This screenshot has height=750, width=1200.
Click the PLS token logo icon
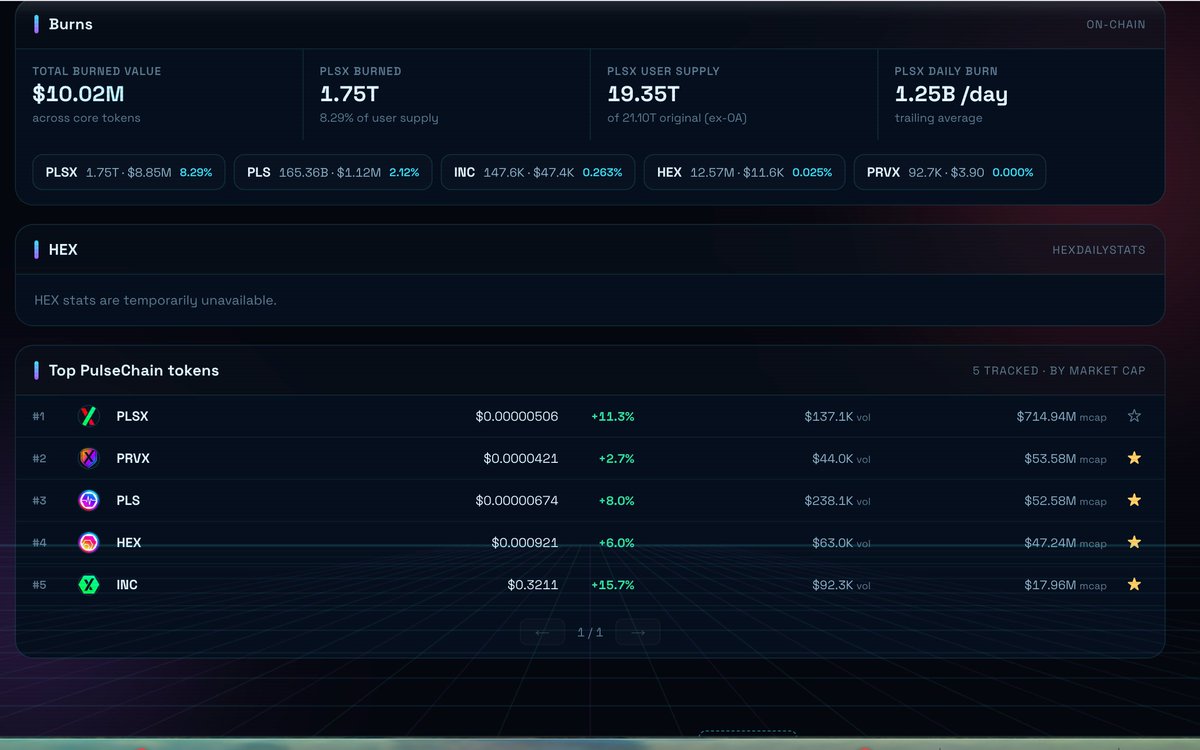click(89, 500)
